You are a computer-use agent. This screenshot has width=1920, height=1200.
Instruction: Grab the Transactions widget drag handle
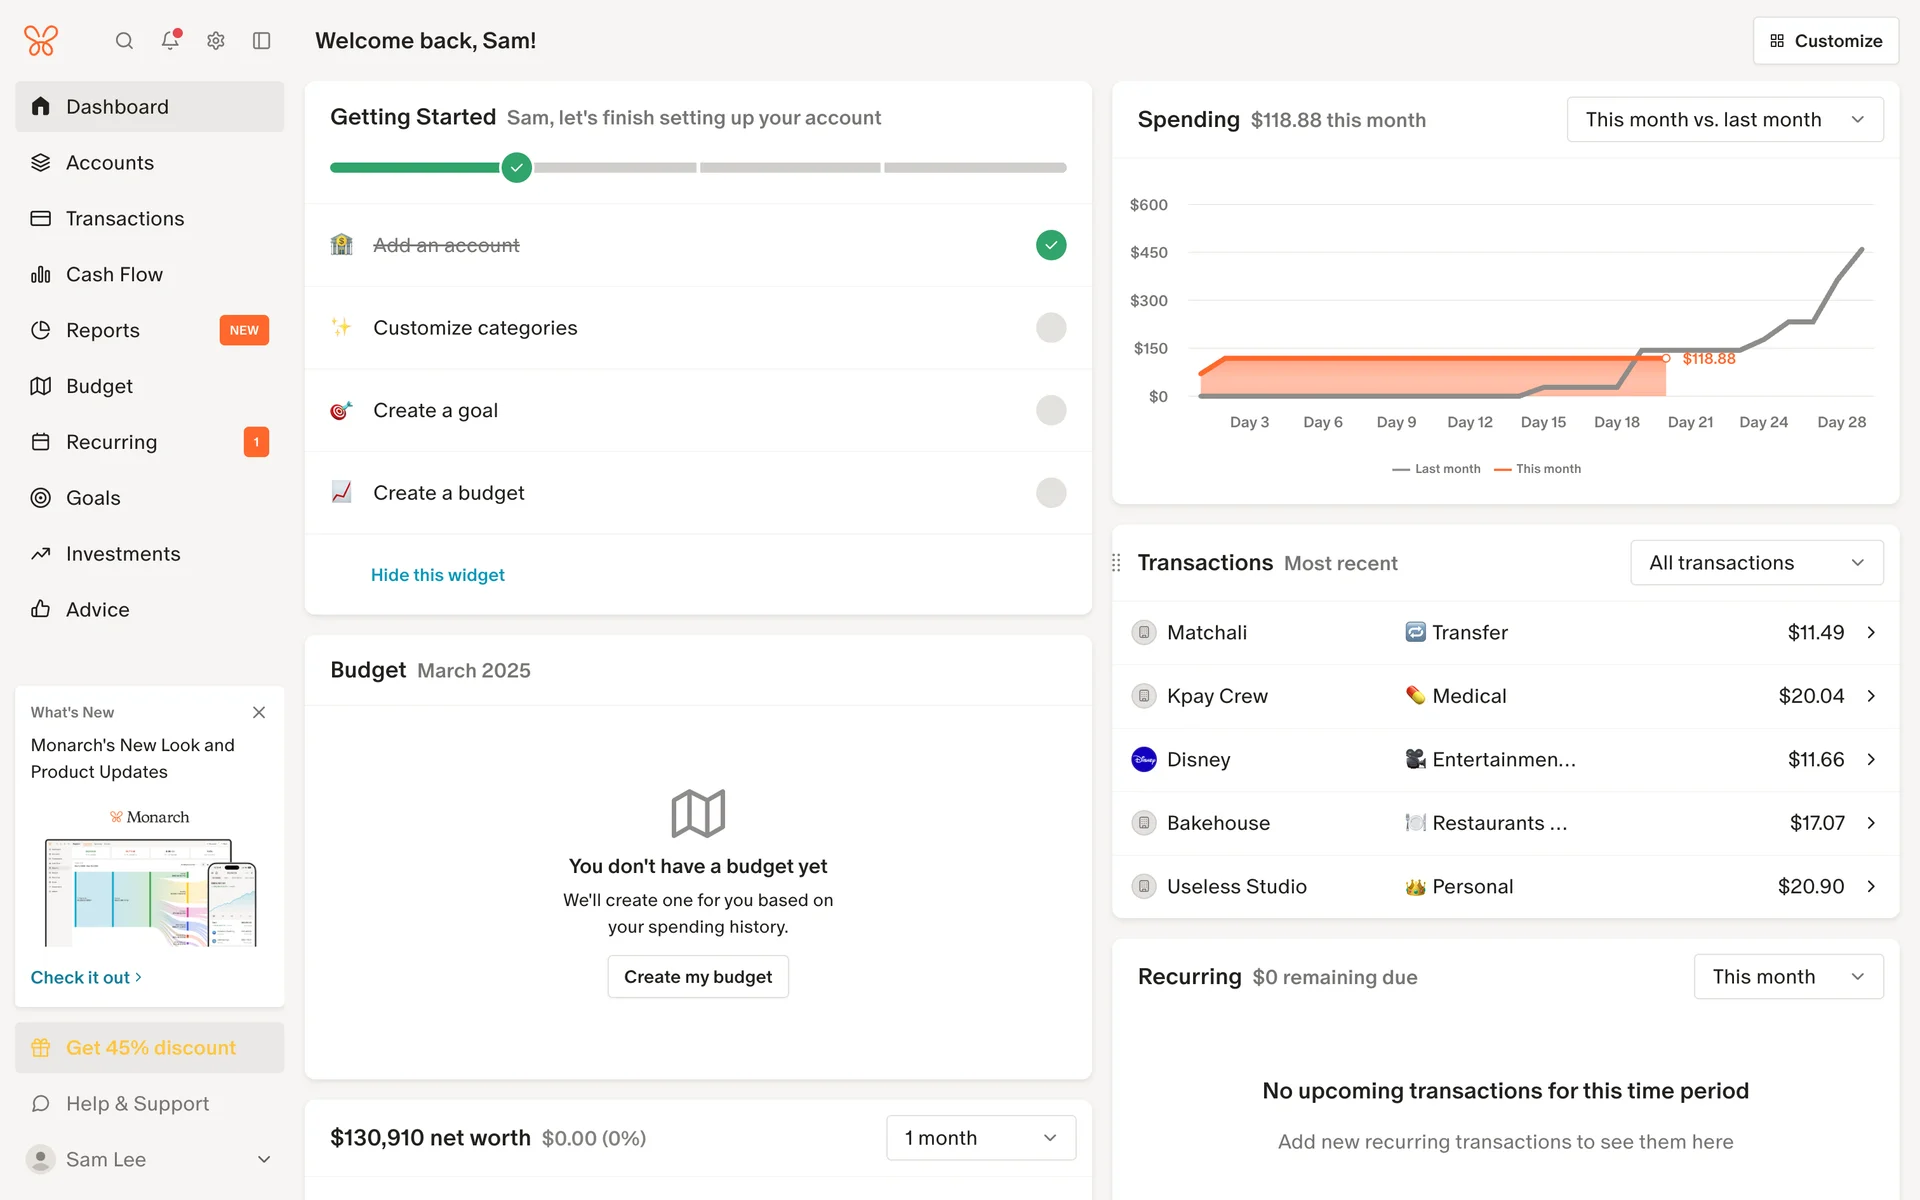(x=1116, y=563)
